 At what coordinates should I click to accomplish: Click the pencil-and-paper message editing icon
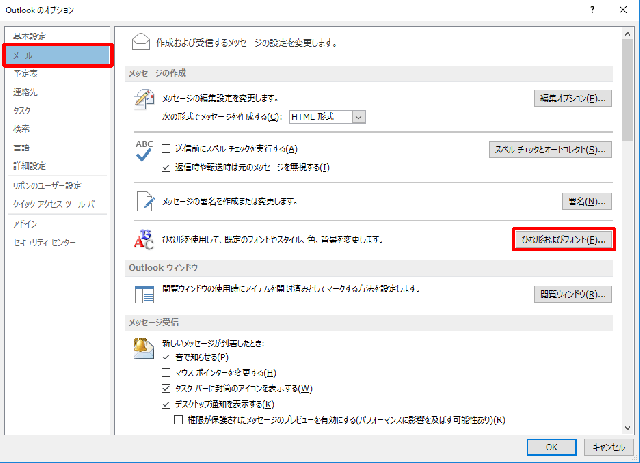[144, 99]
